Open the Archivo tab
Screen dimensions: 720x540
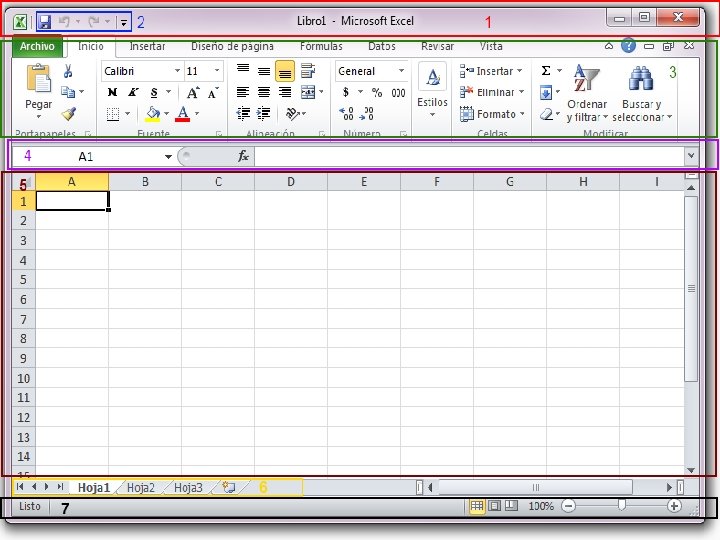(x=37, y=46)
